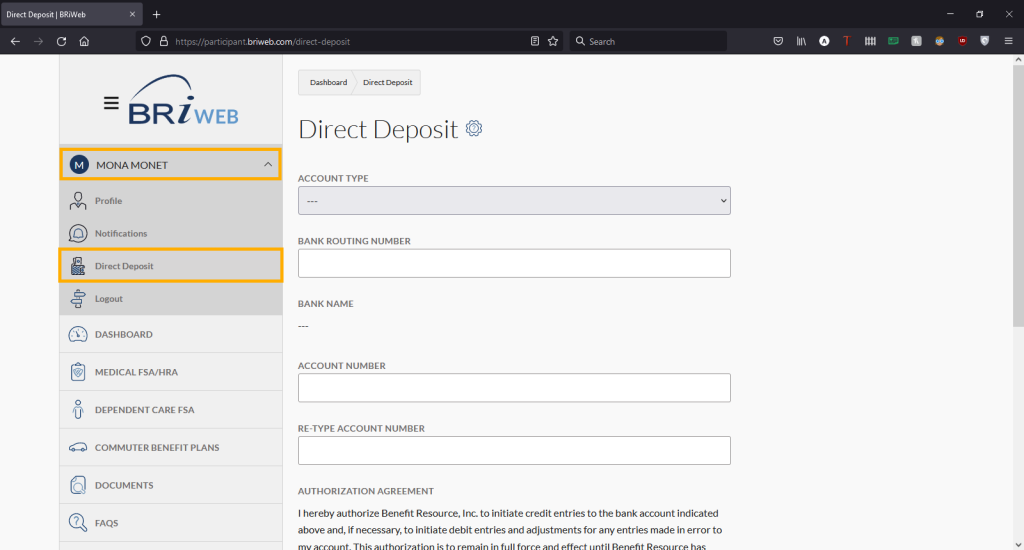Click the Account Number input field
The height and width of the screenshot is (550, 1024).
point(514,388)
